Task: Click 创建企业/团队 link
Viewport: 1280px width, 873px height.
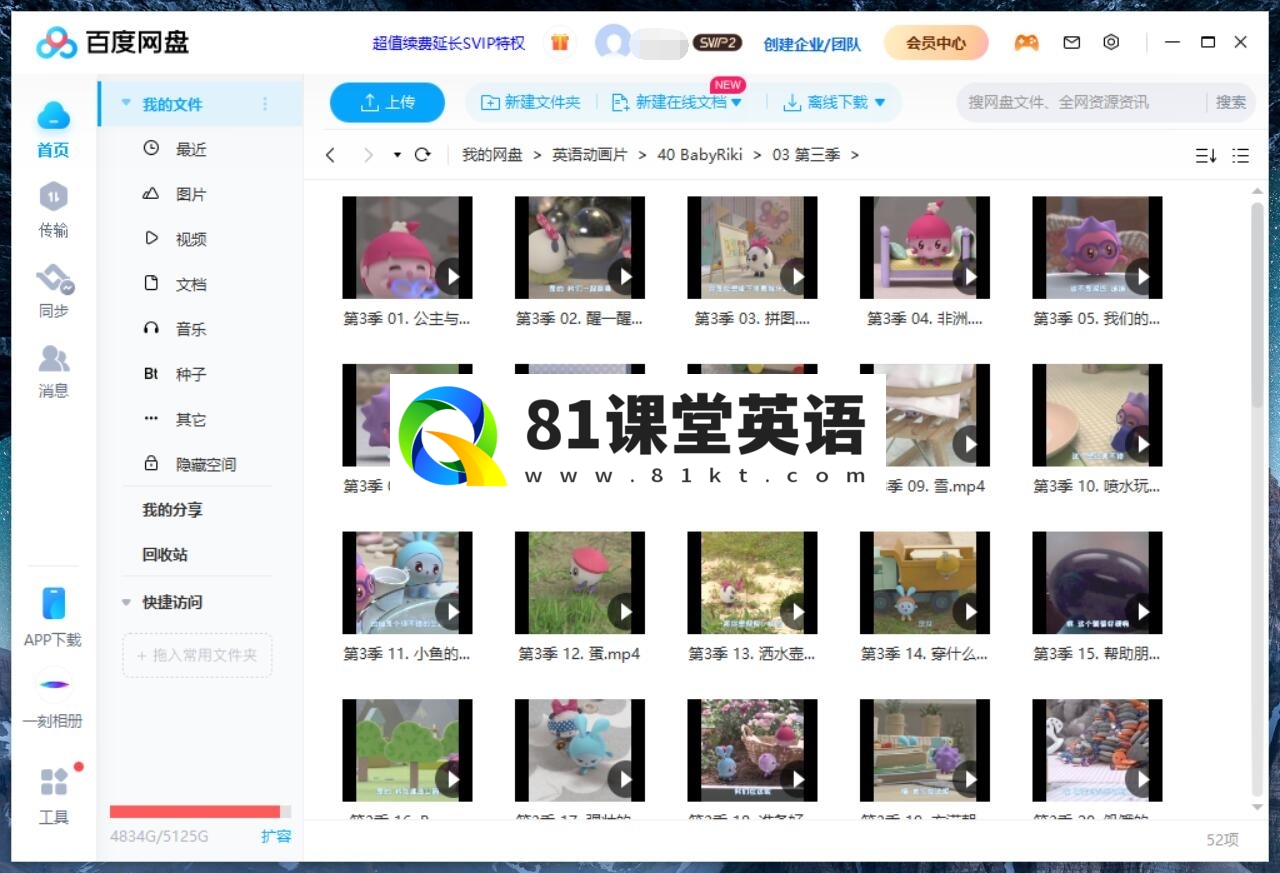Action: click(812, 44)
